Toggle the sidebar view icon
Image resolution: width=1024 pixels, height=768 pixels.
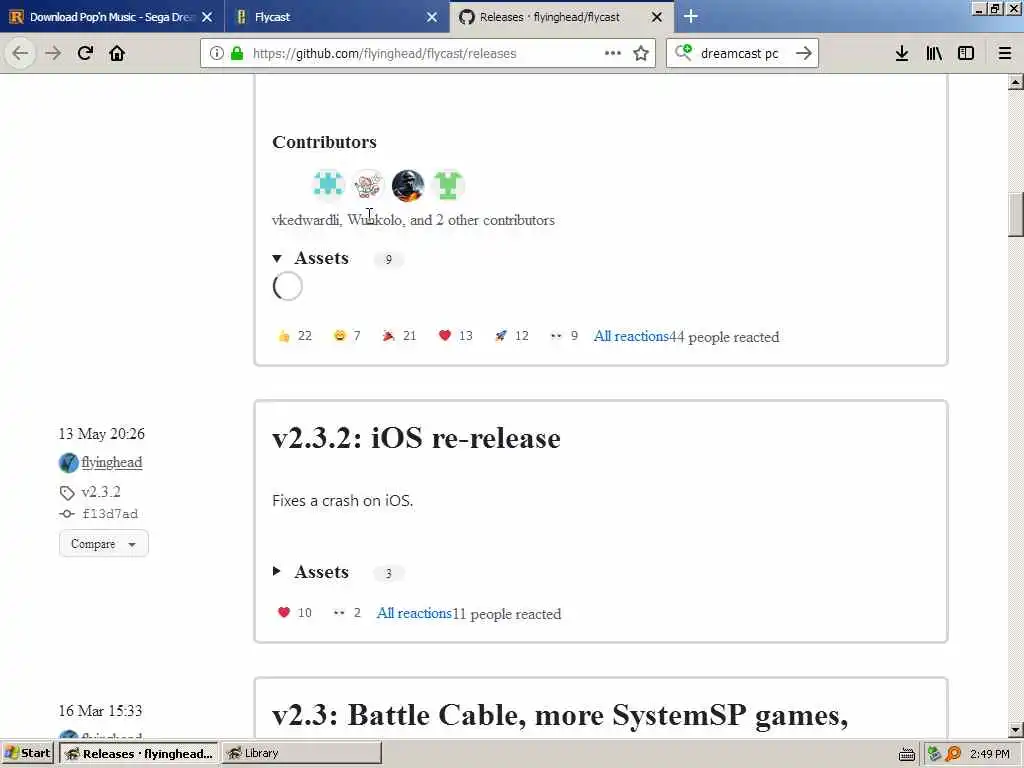[966, 53]
